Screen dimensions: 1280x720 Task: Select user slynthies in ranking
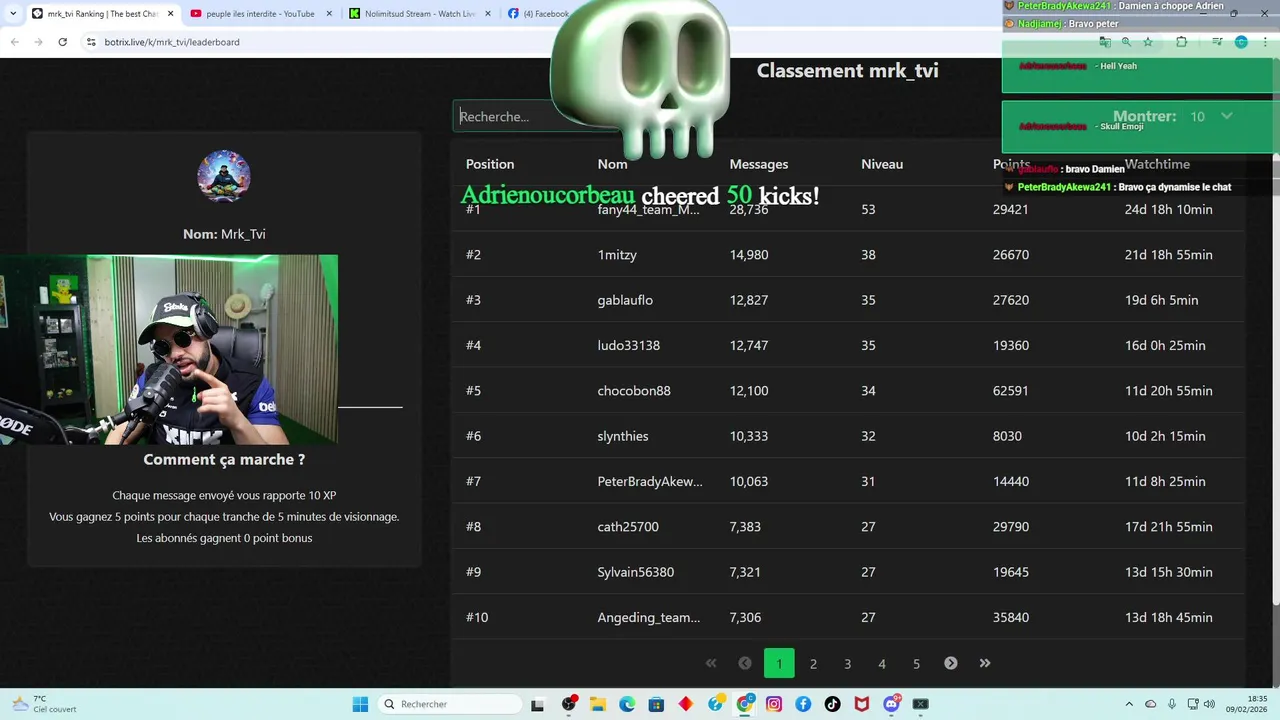[623, 436]
